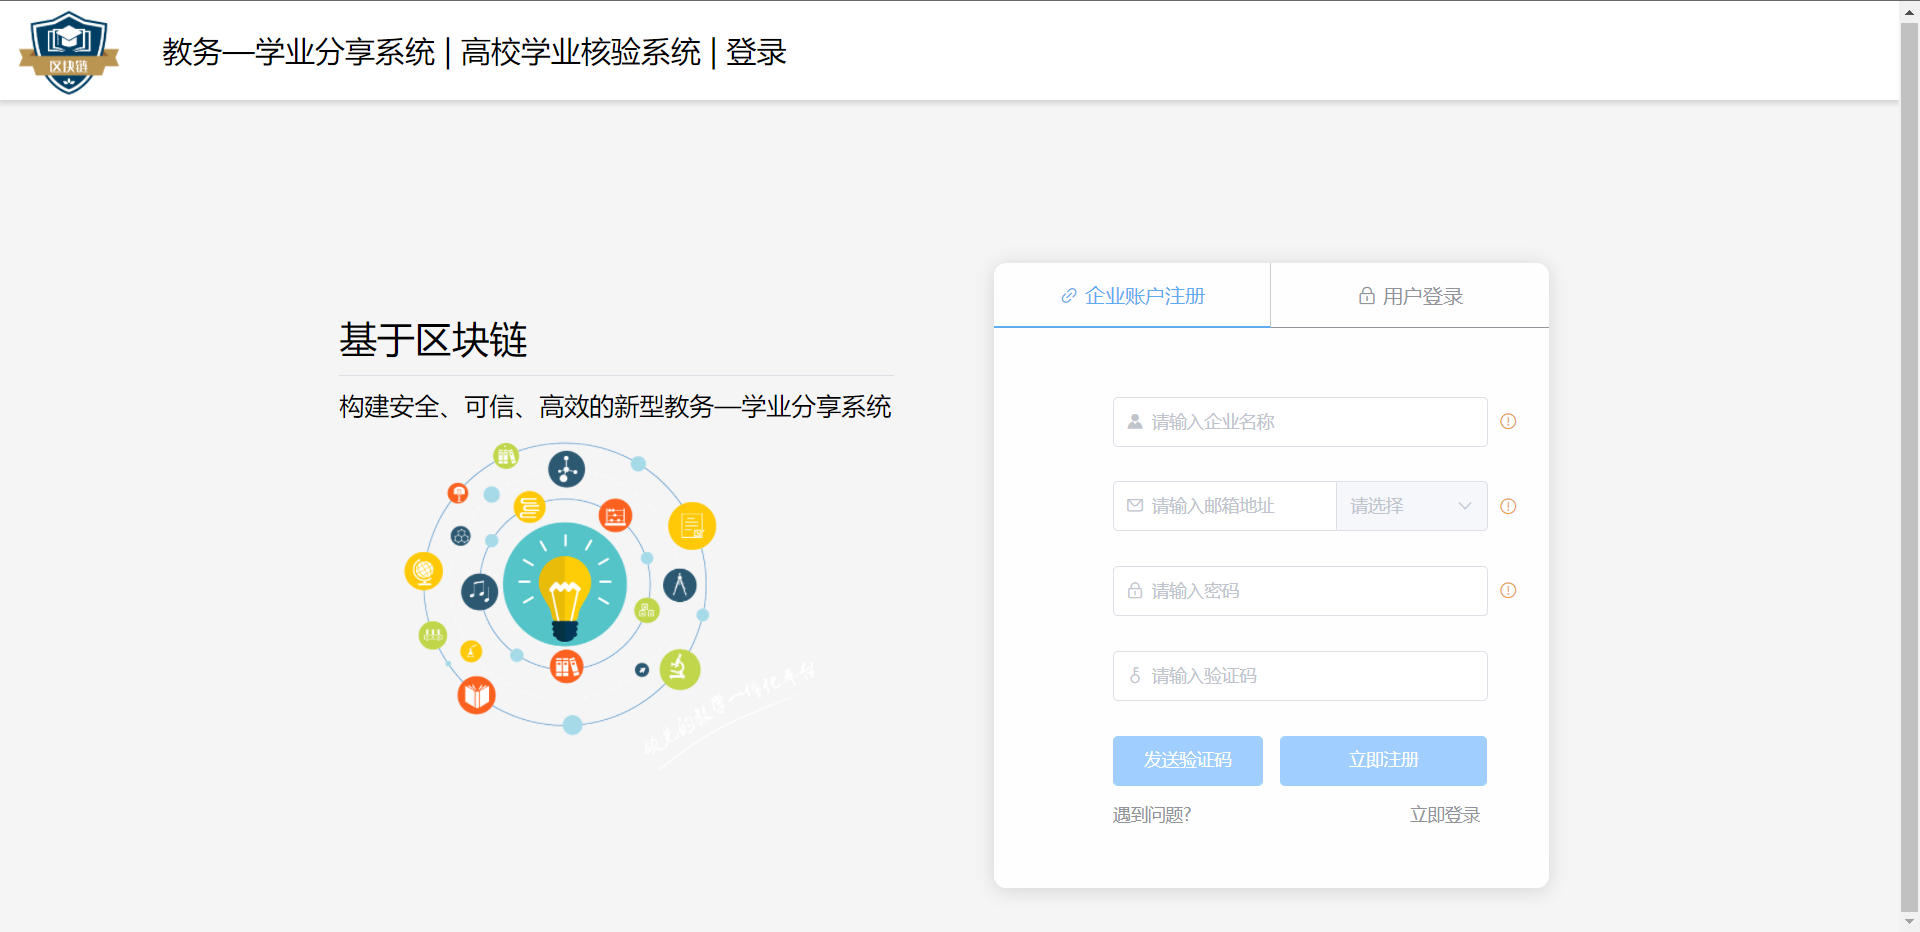1920x932 pixels.
Task: Click the music note icon in illustration
Action: (x=479, y=591)
